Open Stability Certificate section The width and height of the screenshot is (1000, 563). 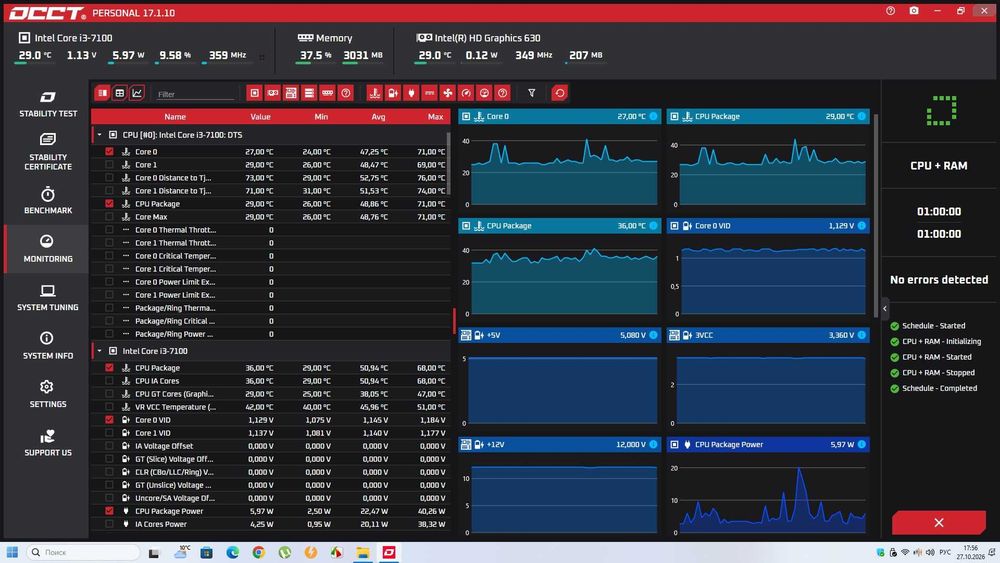coord(48,152)
